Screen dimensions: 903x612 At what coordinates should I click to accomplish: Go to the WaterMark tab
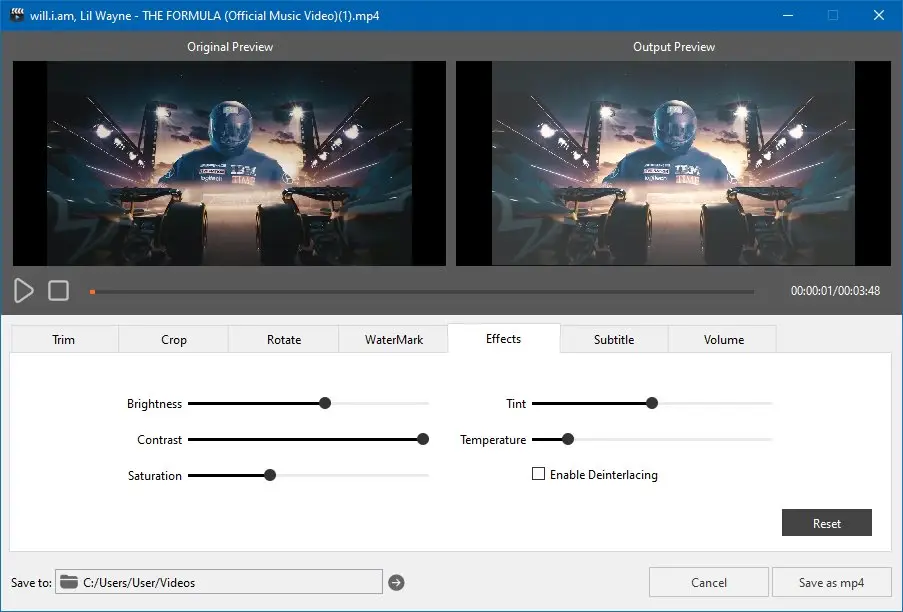point(394,340)
